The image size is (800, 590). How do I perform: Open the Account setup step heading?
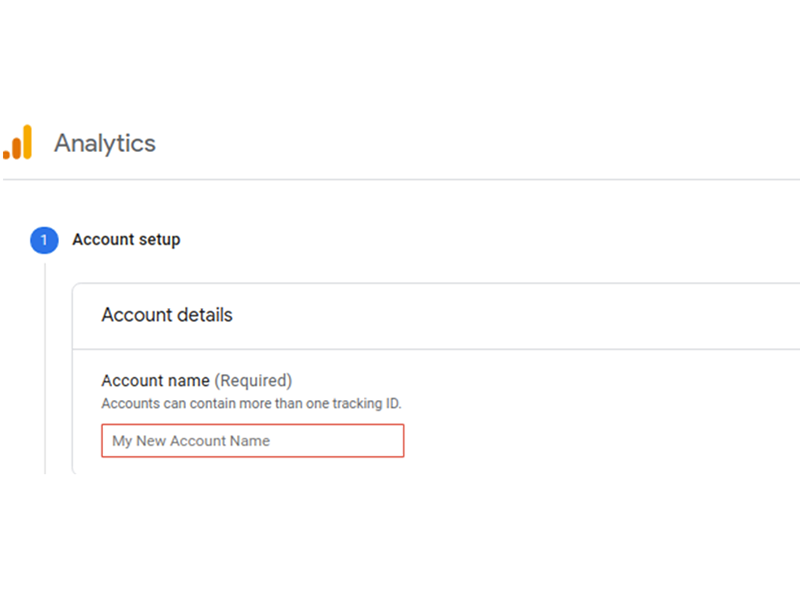click(126, 239)
